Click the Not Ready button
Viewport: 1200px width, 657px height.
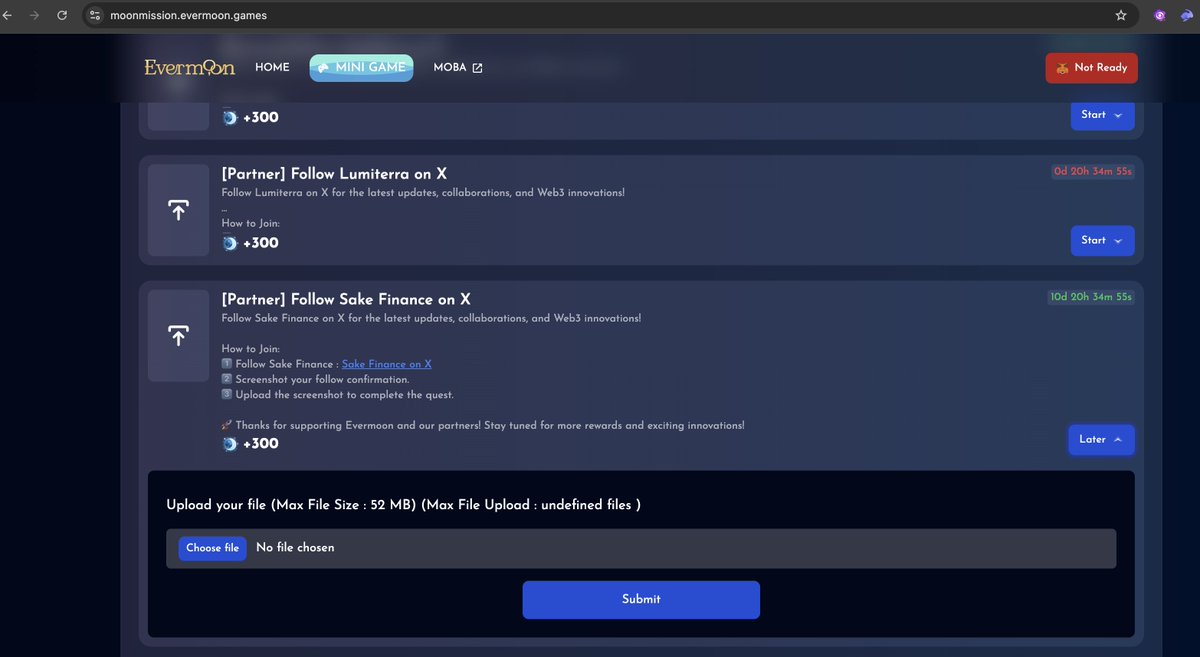[1092, 68]
